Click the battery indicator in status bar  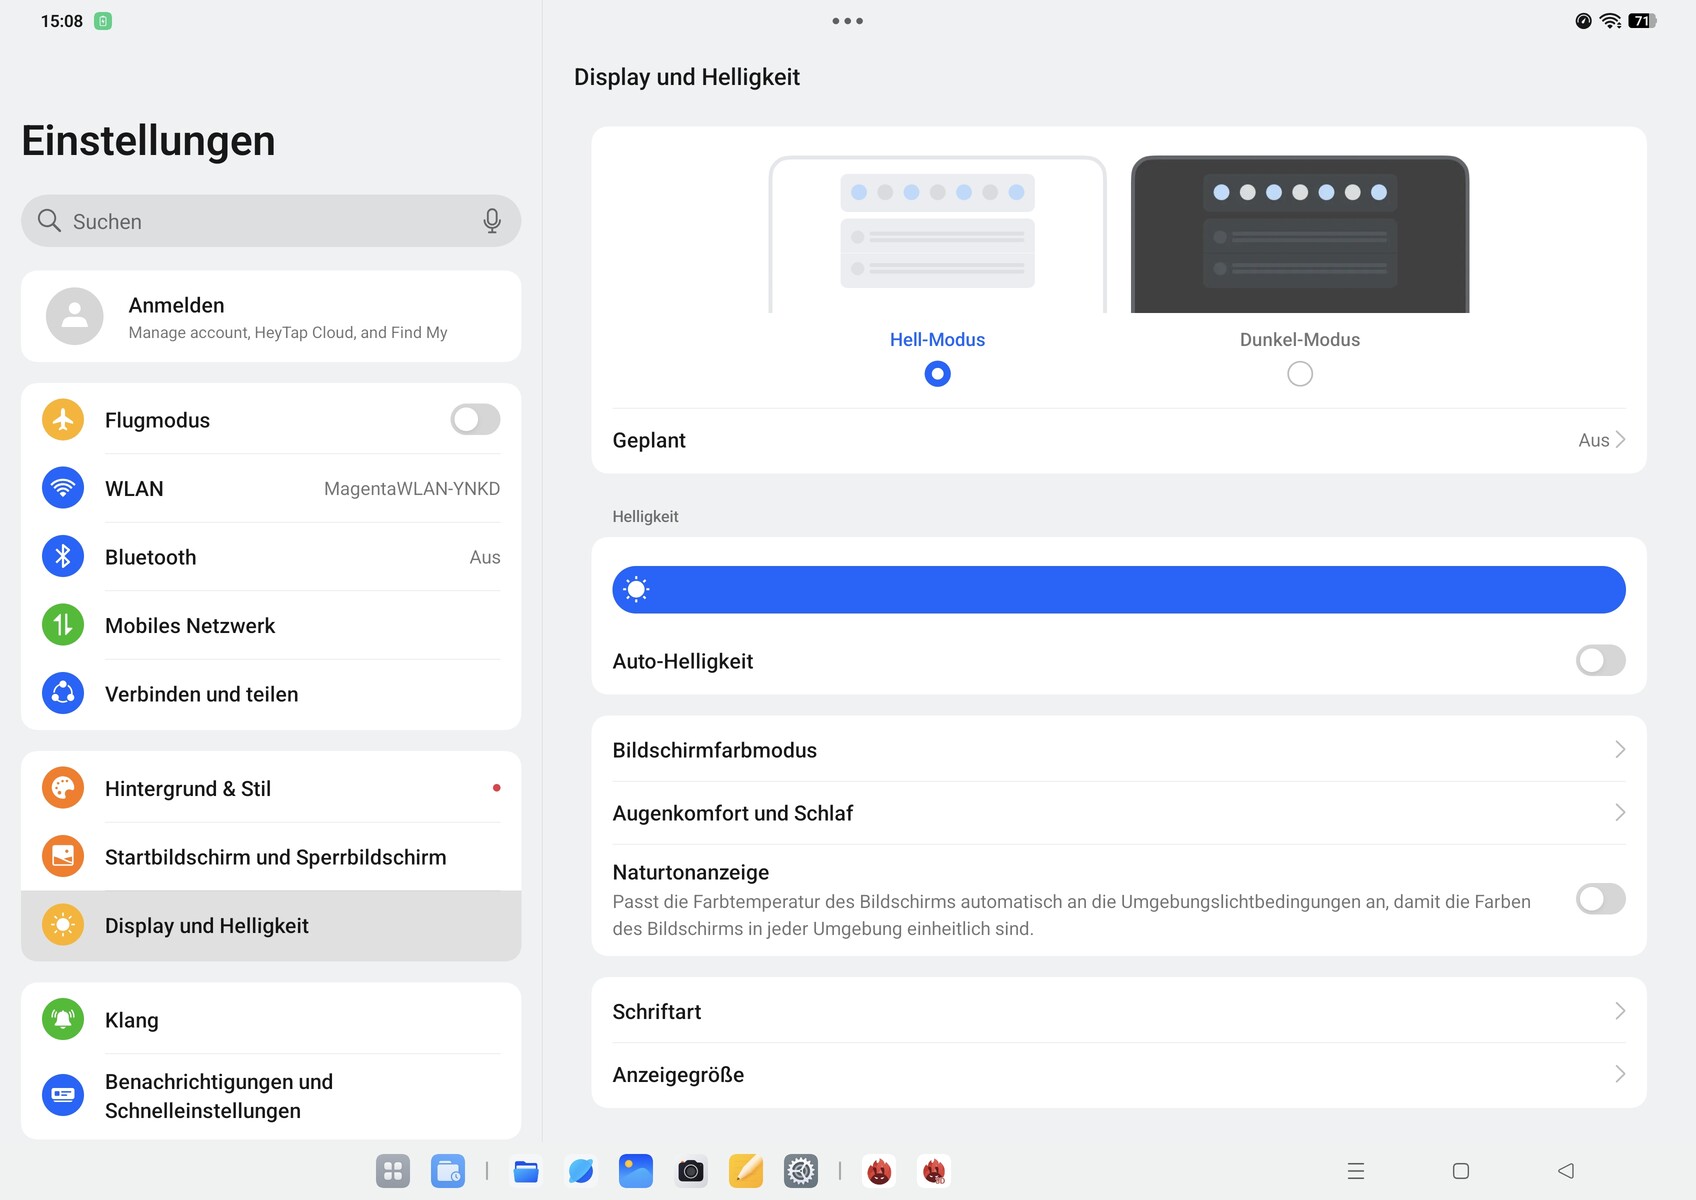point(1642,21)
